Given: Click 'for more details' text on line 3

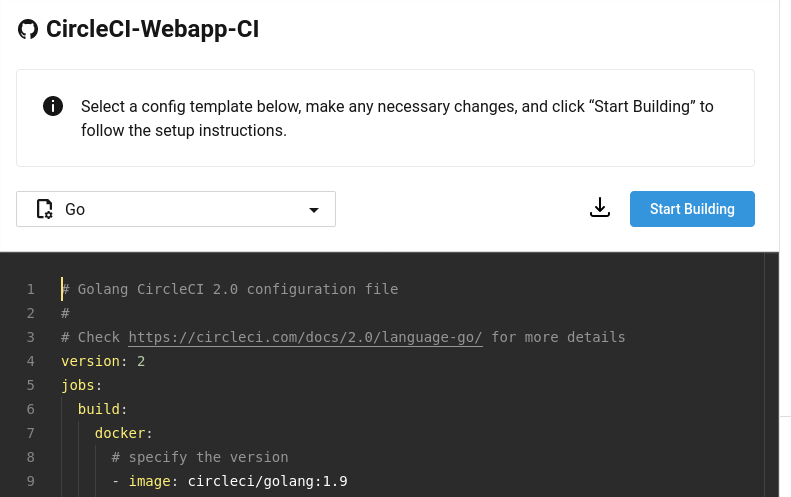Looking at the screenshot, I should (x=558, y=337).
